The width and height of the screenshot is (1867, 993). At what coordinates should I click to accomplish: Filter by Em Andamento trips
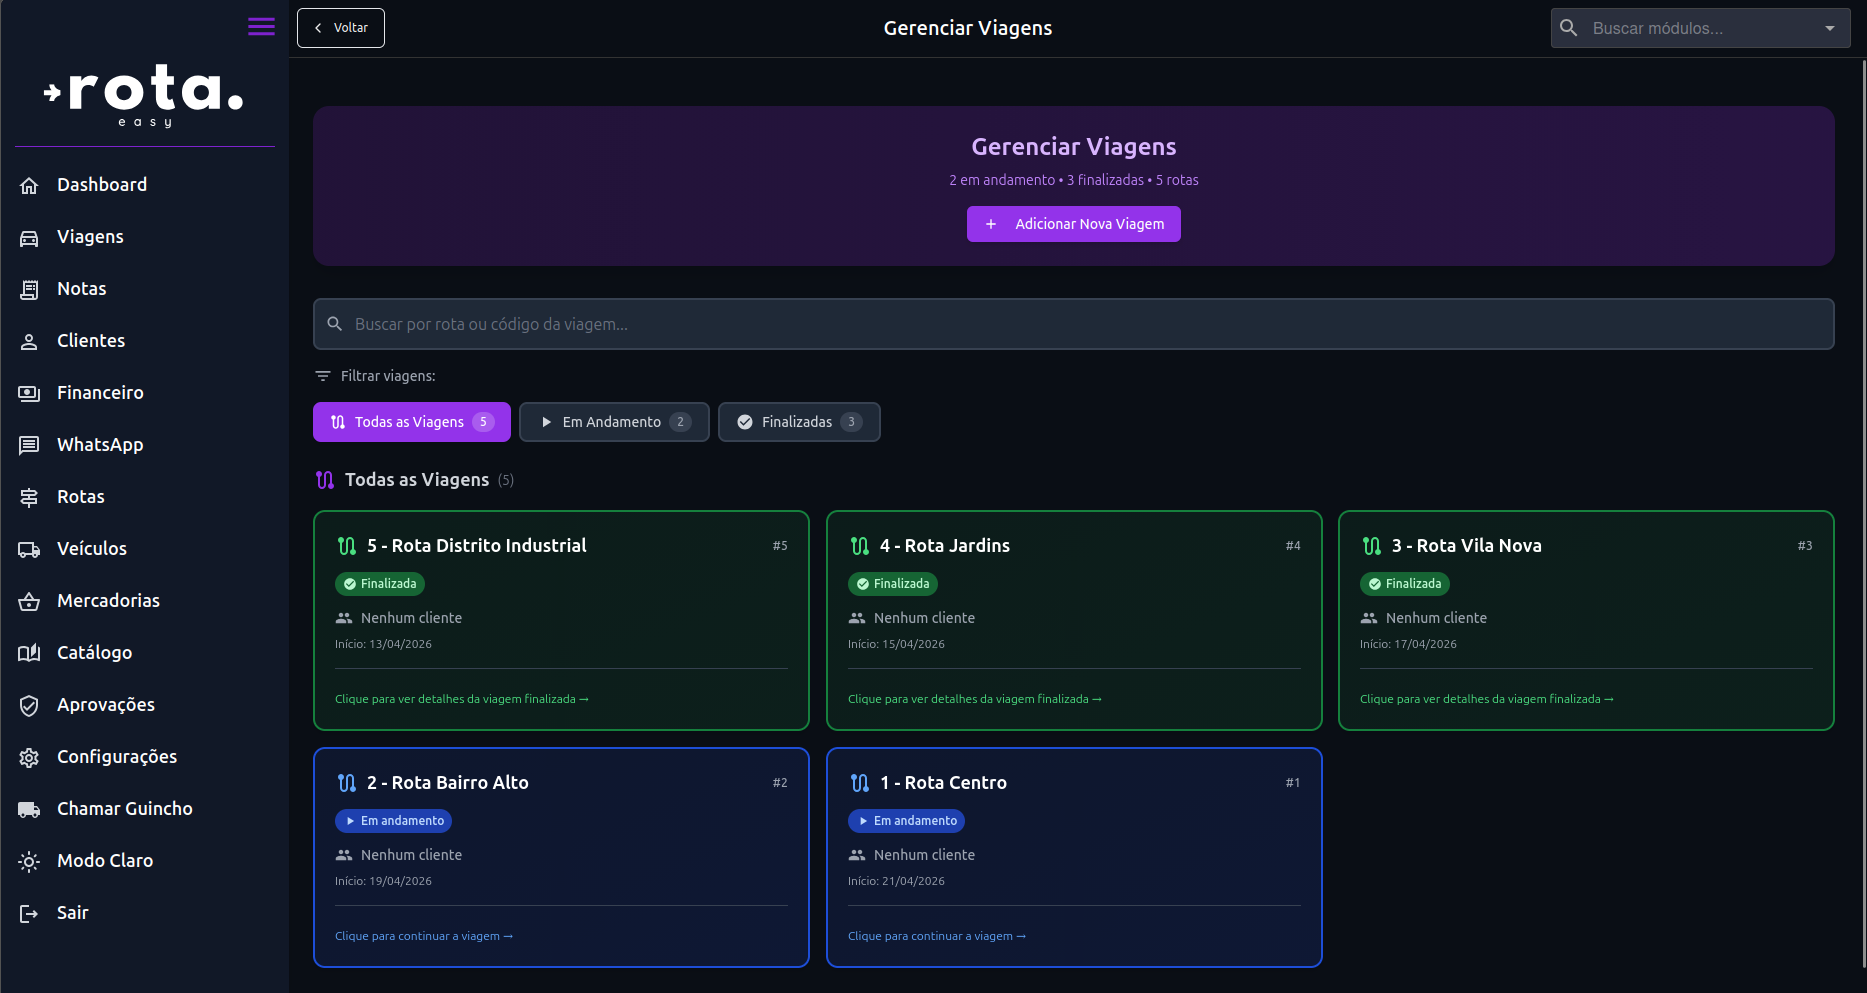pos(613,422)
